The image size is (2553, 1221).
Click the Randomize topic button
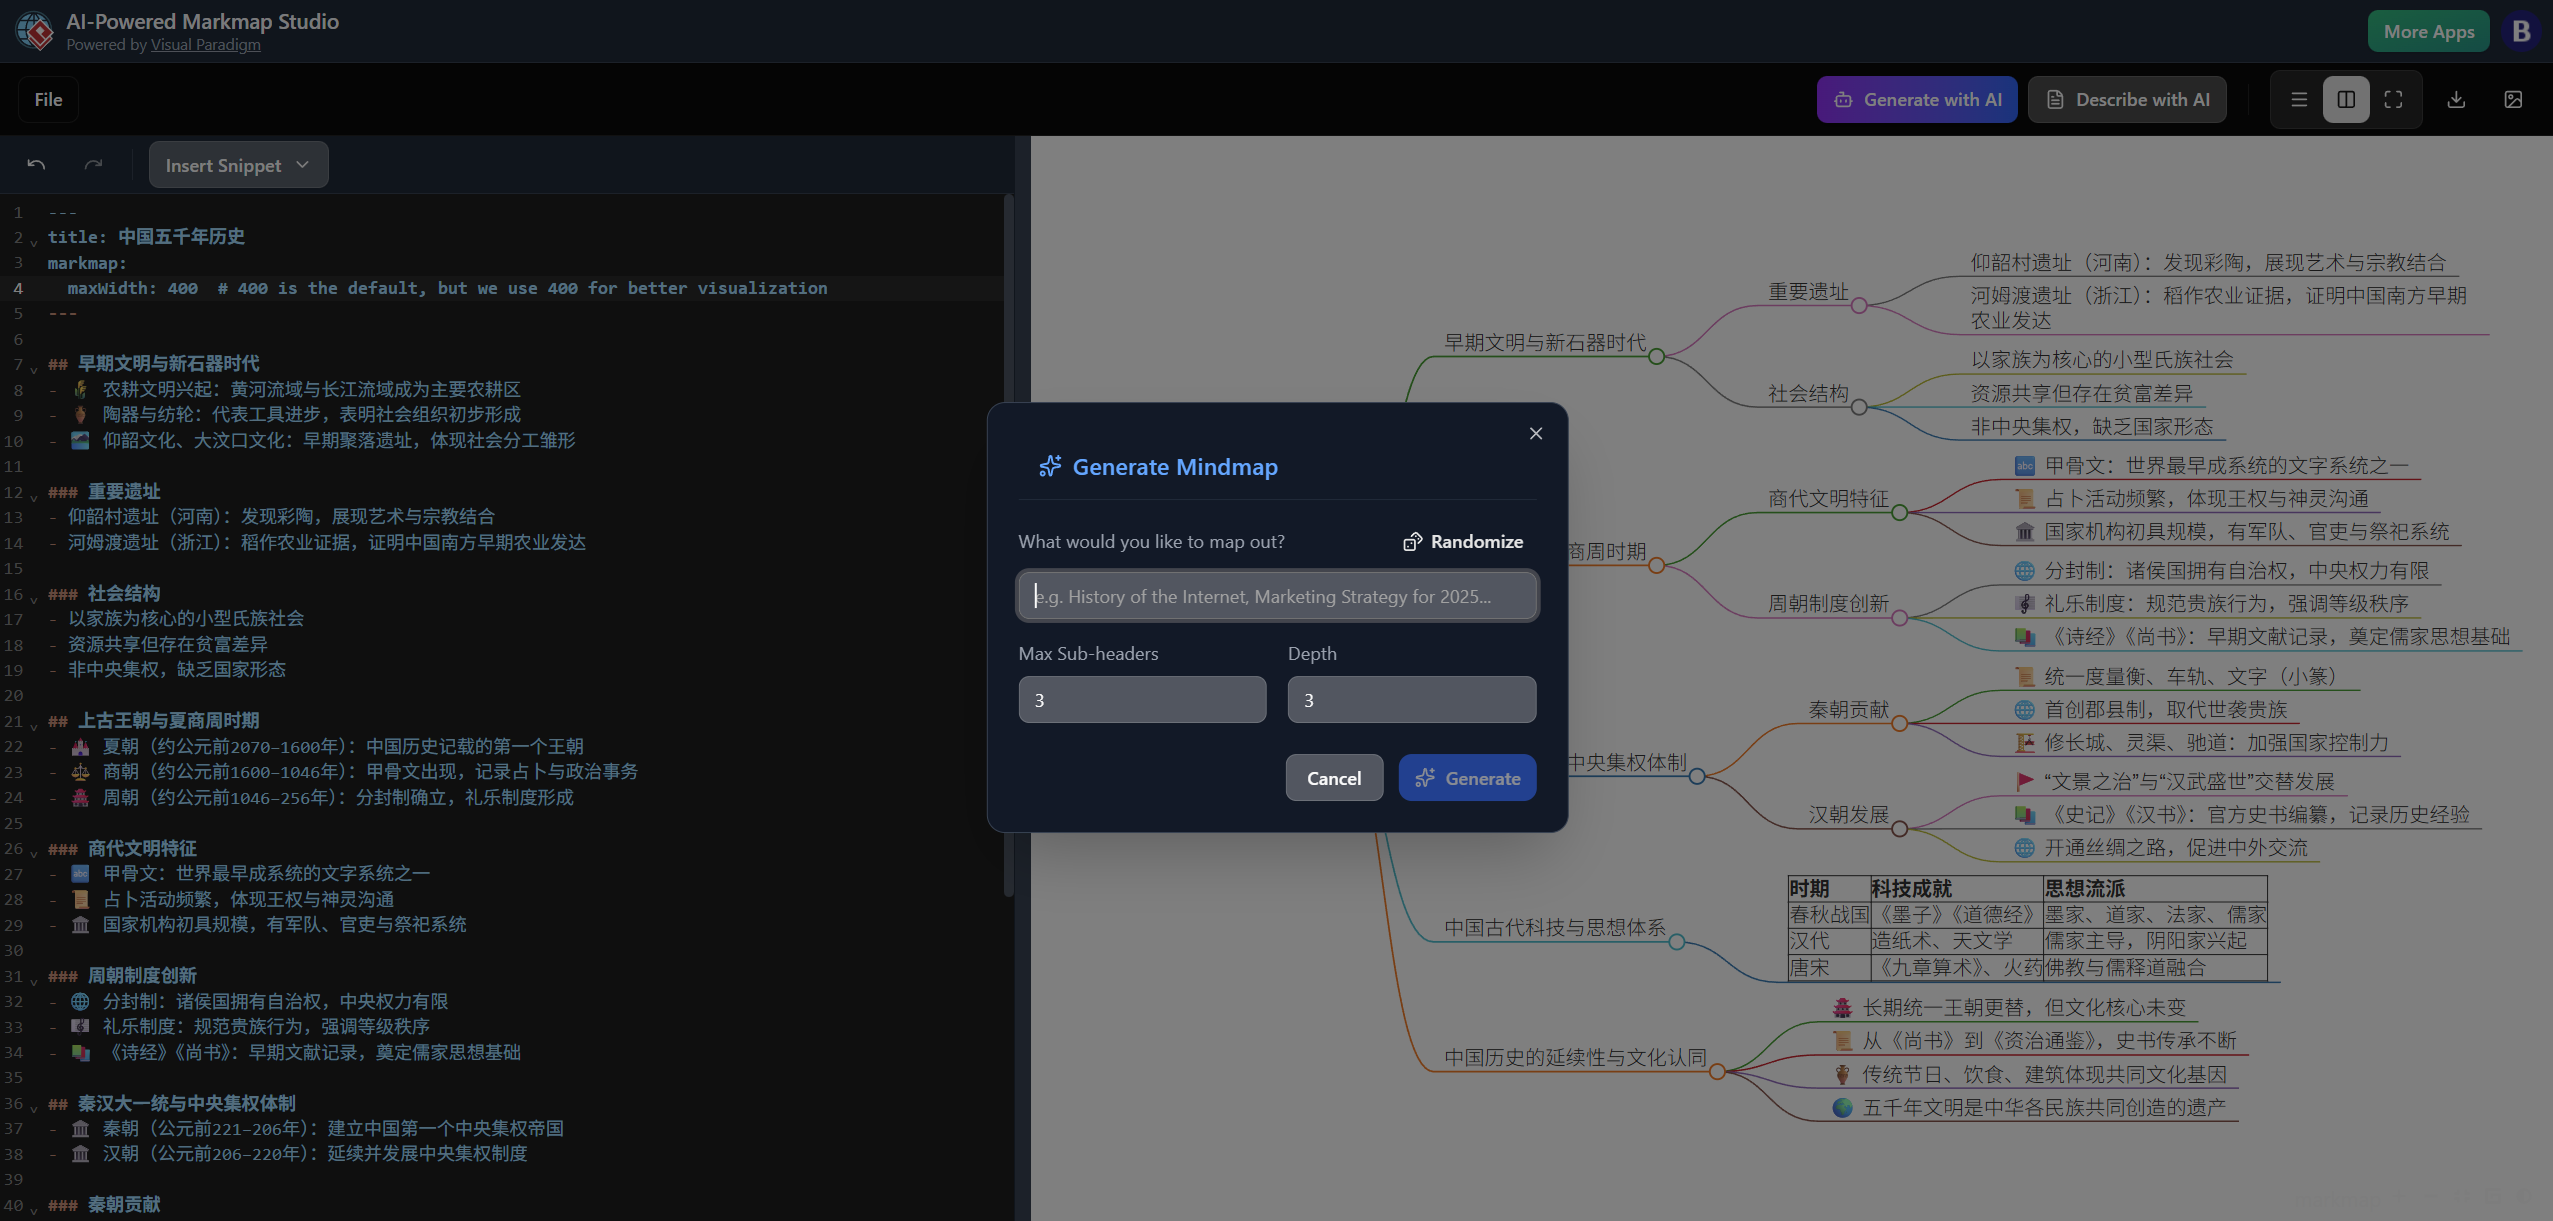point(1463,542)
